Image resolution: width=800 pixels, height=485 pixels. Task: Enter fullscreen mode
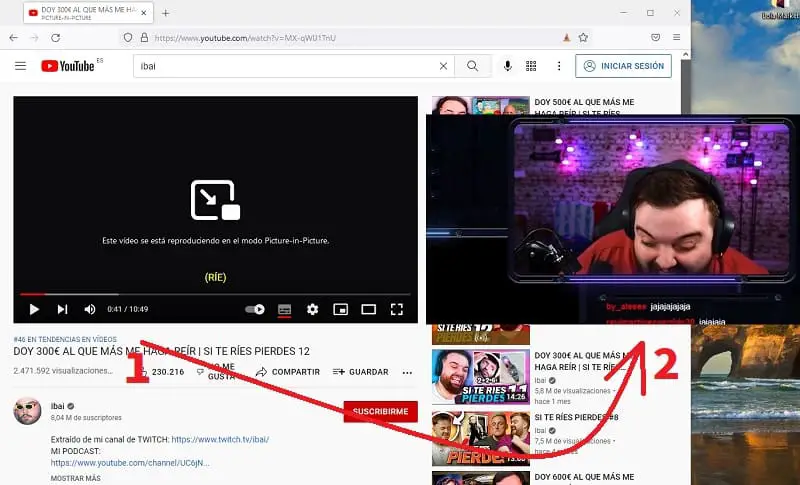tap(396, 309)
